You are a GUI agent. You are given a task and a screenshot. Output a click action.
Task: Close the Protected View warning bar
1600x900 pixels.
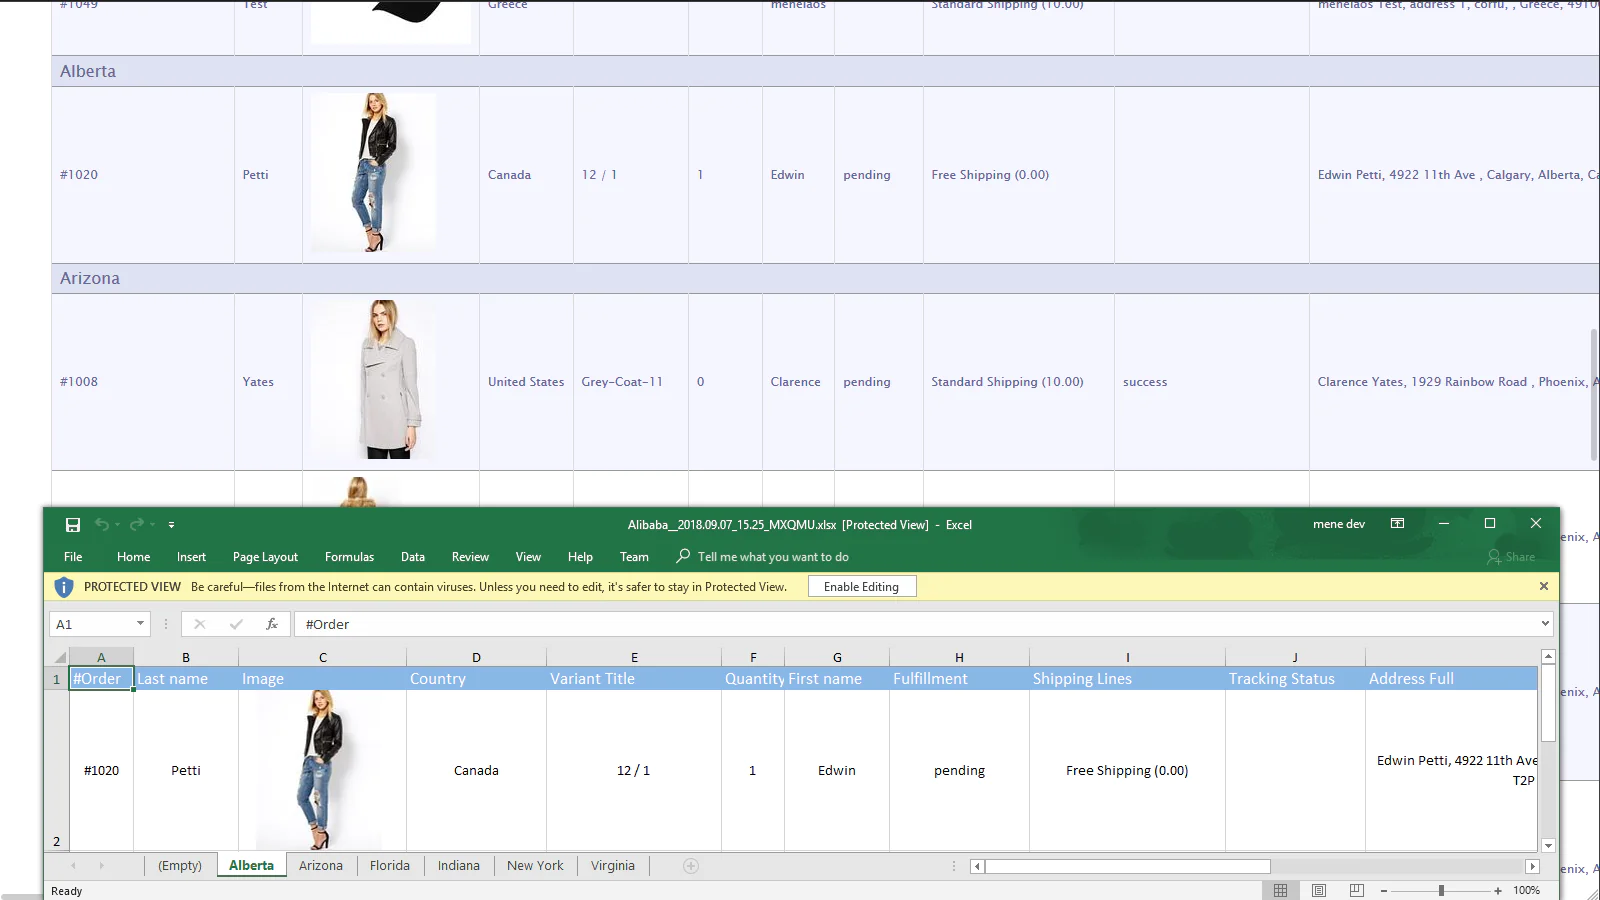pos(1543,586)
